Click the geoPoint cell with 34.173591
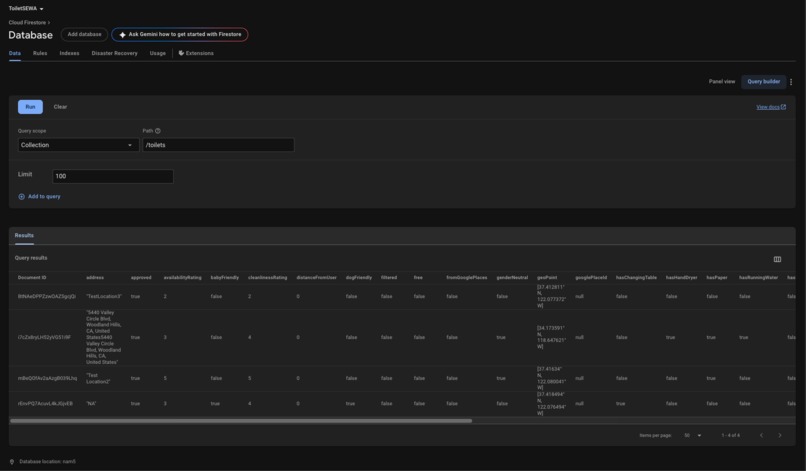Viewport: 806px width, 471px height. click(552, 337)
